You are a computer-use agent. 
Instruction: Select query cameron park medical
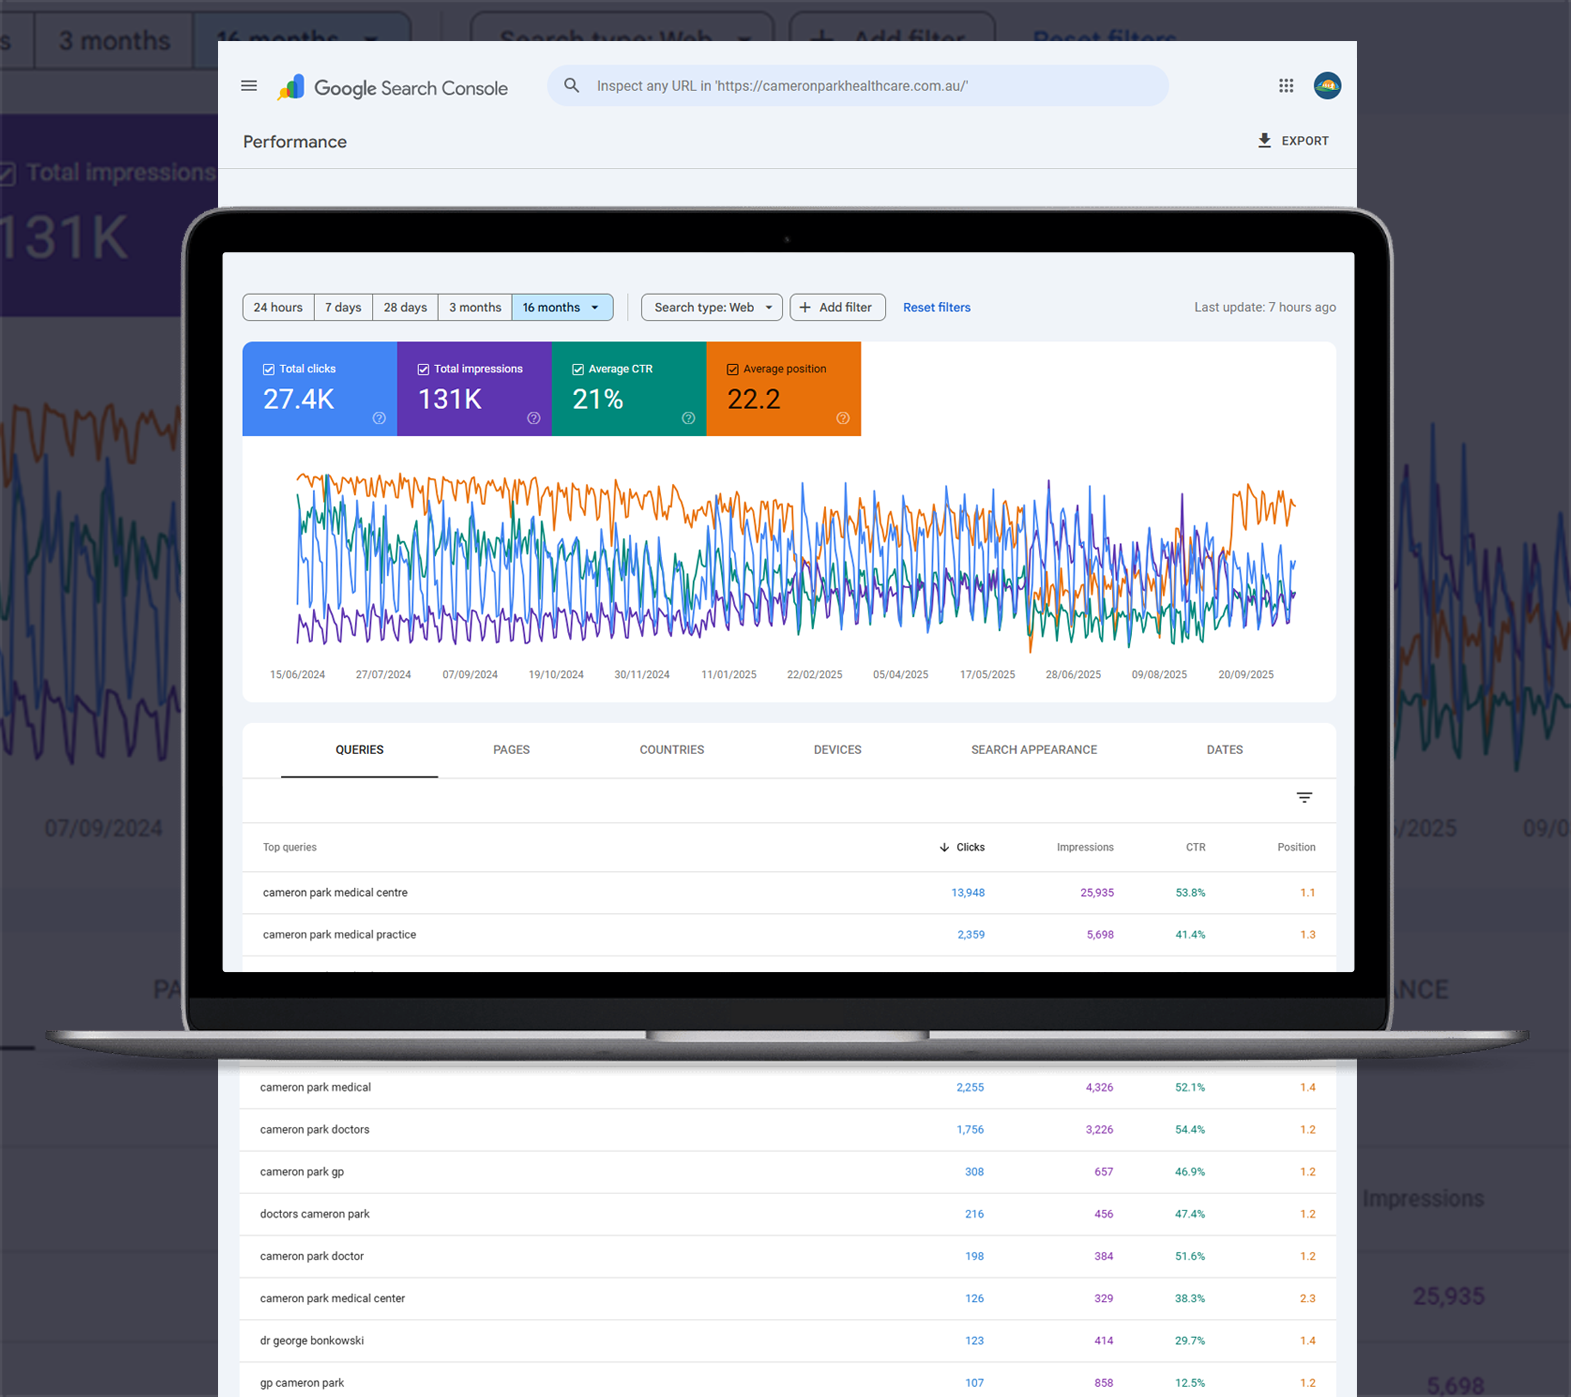pos(315,1087)
